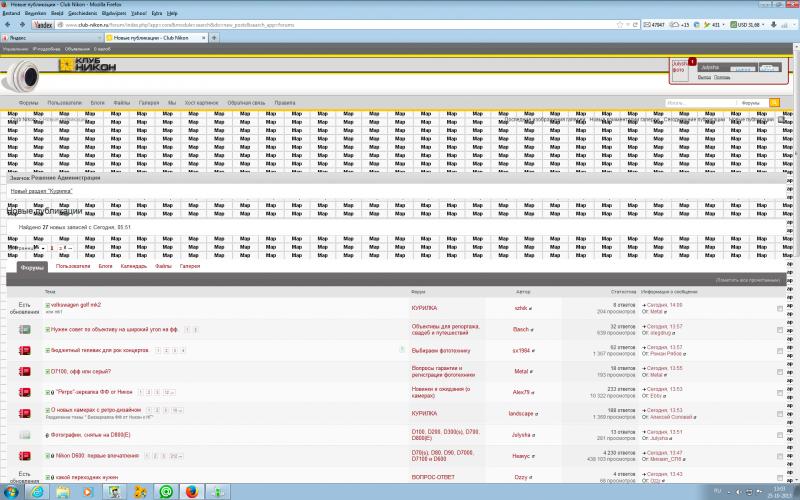Open the Yandex button beside the address bar
The height and width of the screenshot is (500, 800).
coord(42,24)
